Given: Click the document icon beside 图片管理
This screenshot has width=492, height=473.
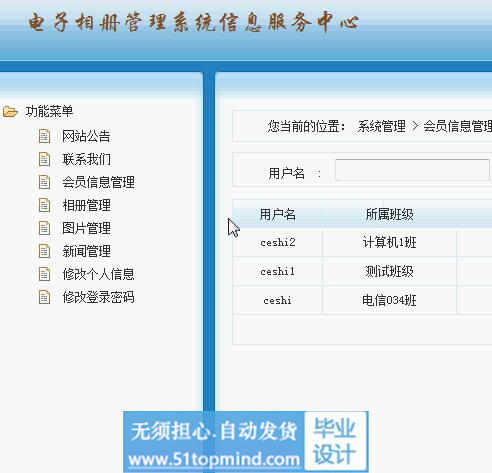Looking at the screenshot, I should tap(44, 228).
